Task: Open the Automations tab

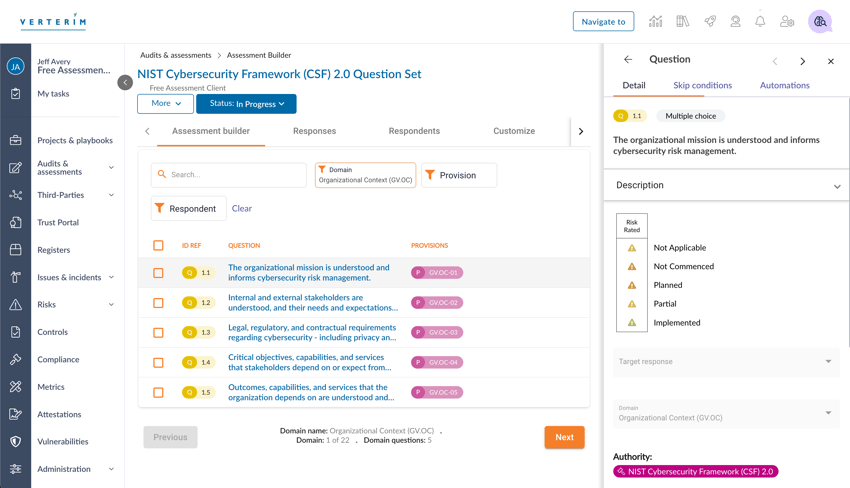Action: (x=784, y=86)
